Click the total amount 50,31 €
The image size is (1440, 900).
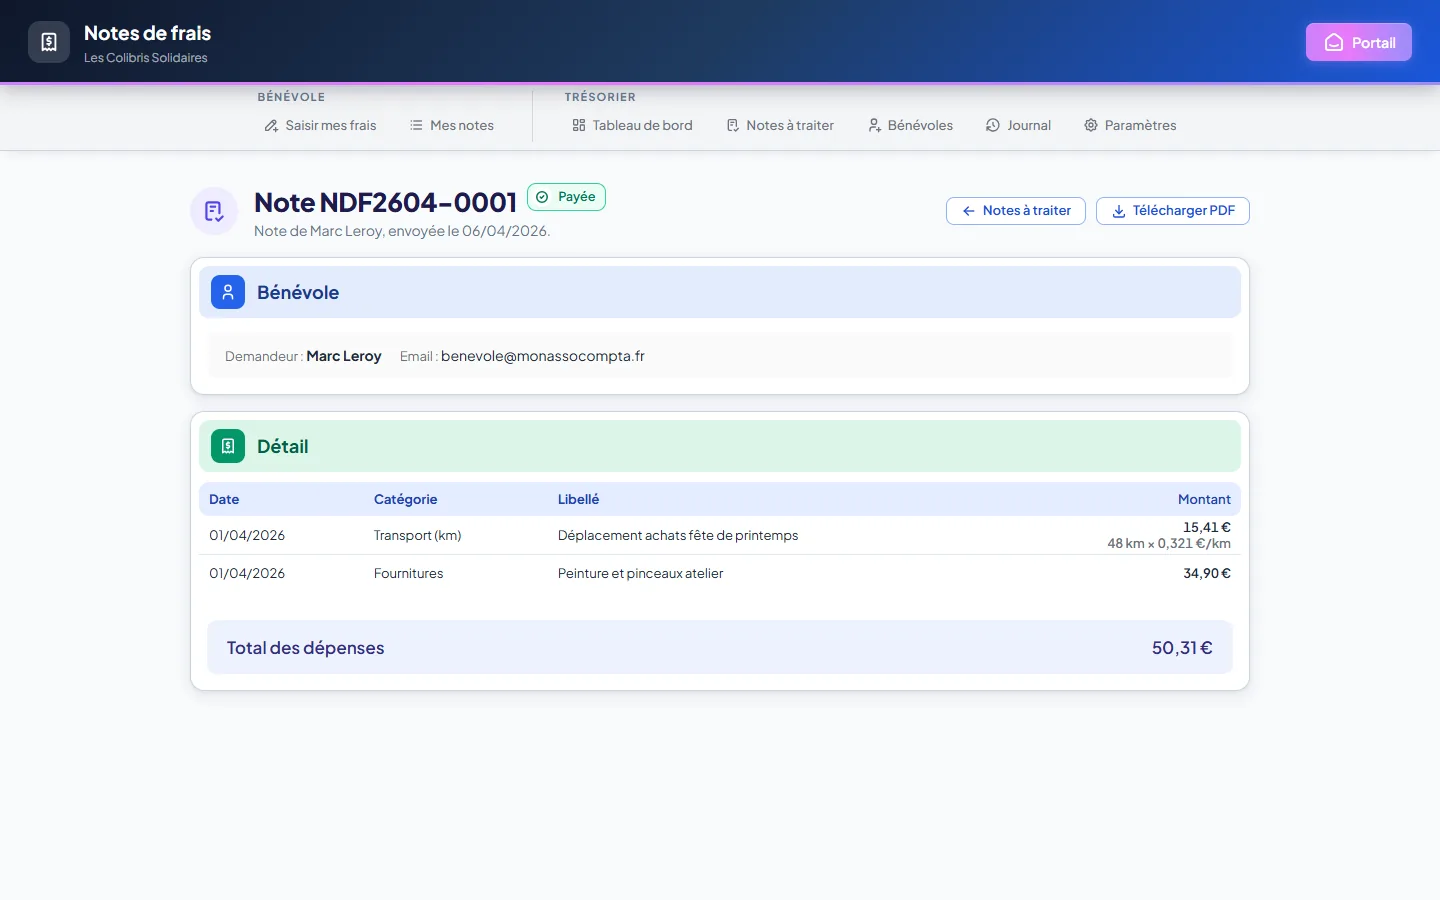(x=1182, y=648)
